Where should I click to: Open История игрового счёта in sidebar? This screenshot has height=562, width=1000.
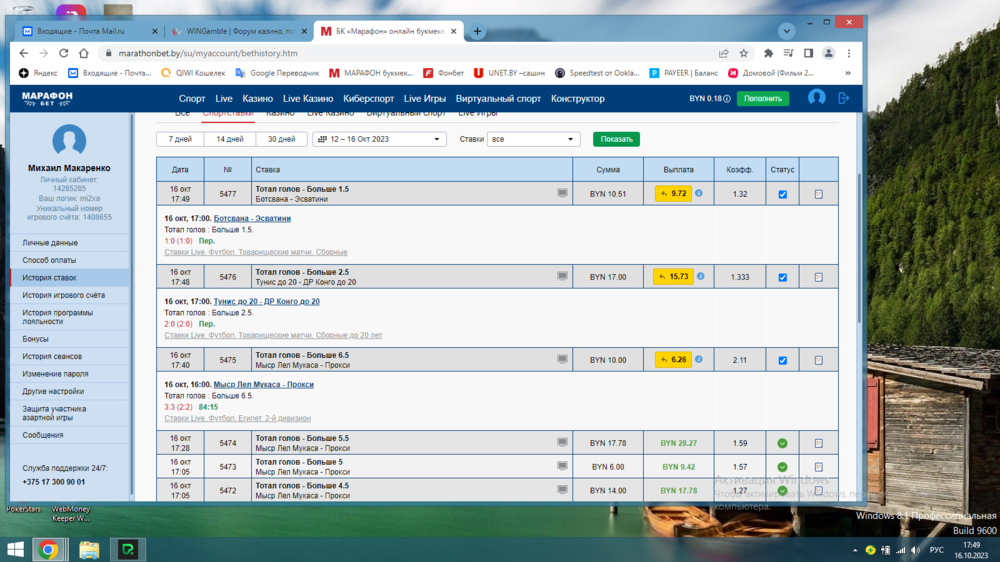click(70, 295)
